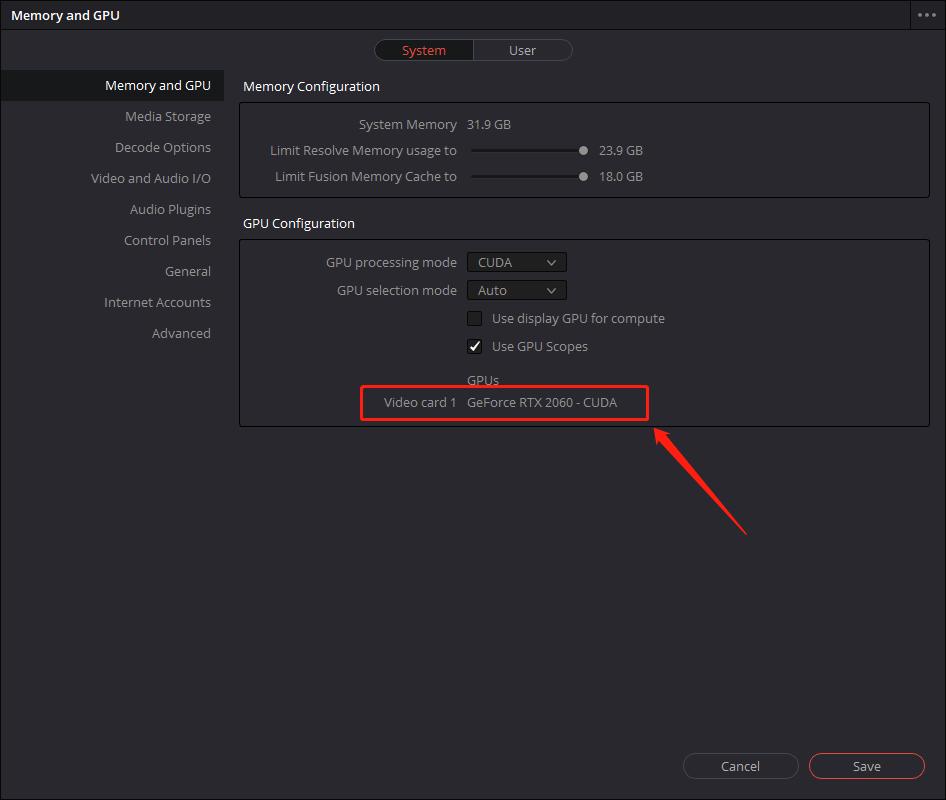Switch to the User tab
Image resolution: width=946 pixels, height=800 pixels.
[522, 50]
